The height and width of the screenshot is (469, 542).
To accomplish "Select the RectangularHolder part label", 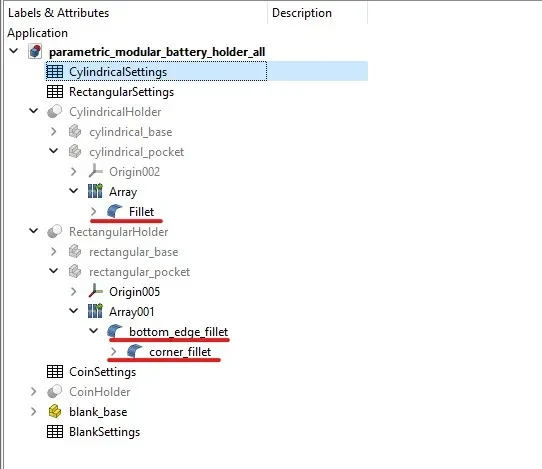I will pyautogui.click(x=119, y=232).
